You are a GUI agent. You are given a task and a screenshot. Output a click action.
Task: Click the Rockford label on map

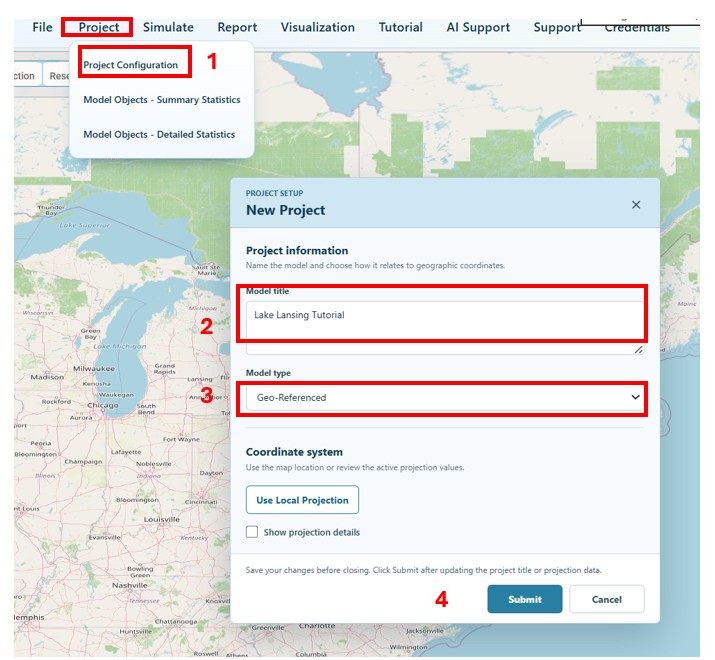[x=56, y=401]
